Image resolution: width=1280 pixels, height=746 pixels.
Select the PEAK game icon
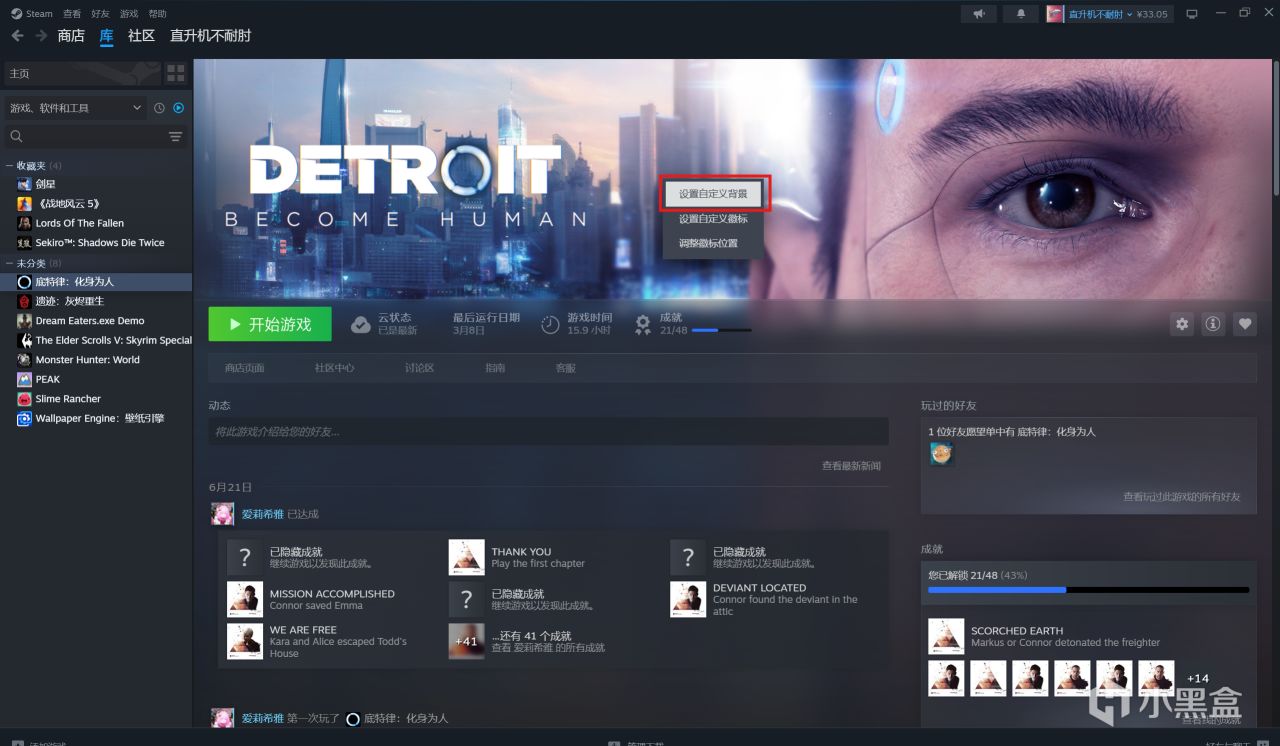(x=25, y=379)
